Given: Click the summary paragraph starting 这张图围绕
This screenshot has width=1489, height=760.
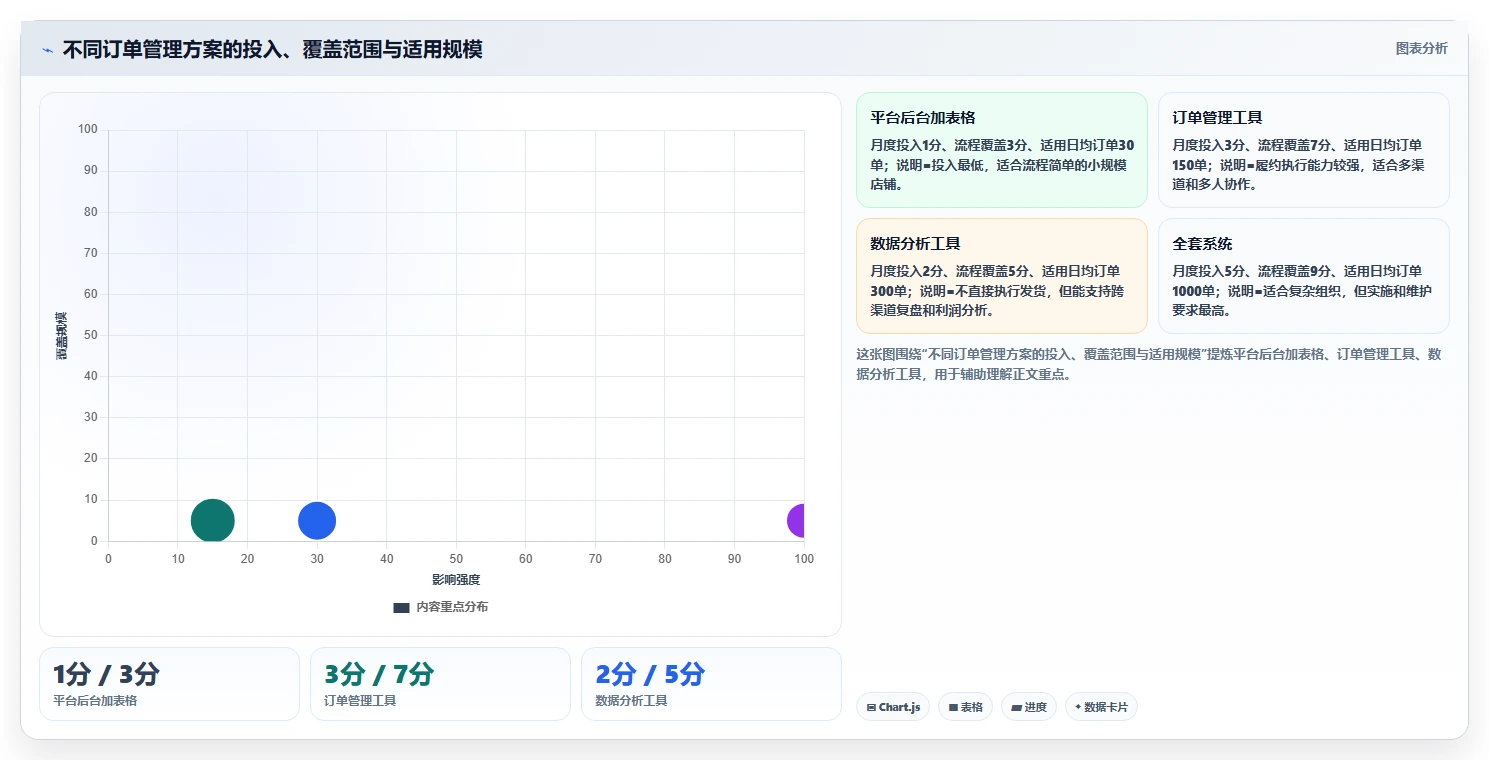Looking at the screenshot, I should click(1149, 365).
